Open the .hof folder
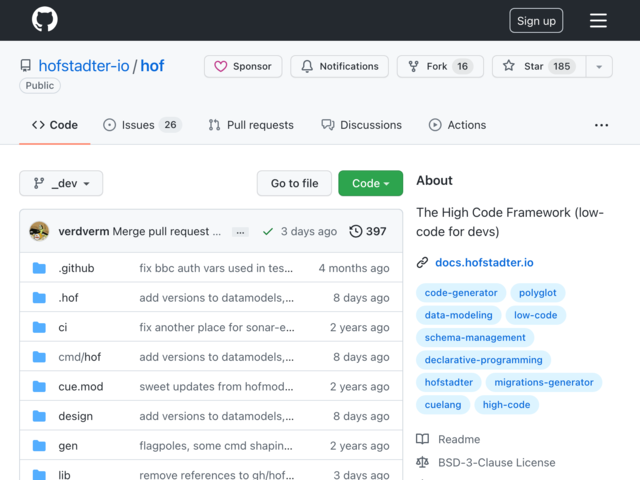This screenshot has height=480, width=640. click(68, 298)
